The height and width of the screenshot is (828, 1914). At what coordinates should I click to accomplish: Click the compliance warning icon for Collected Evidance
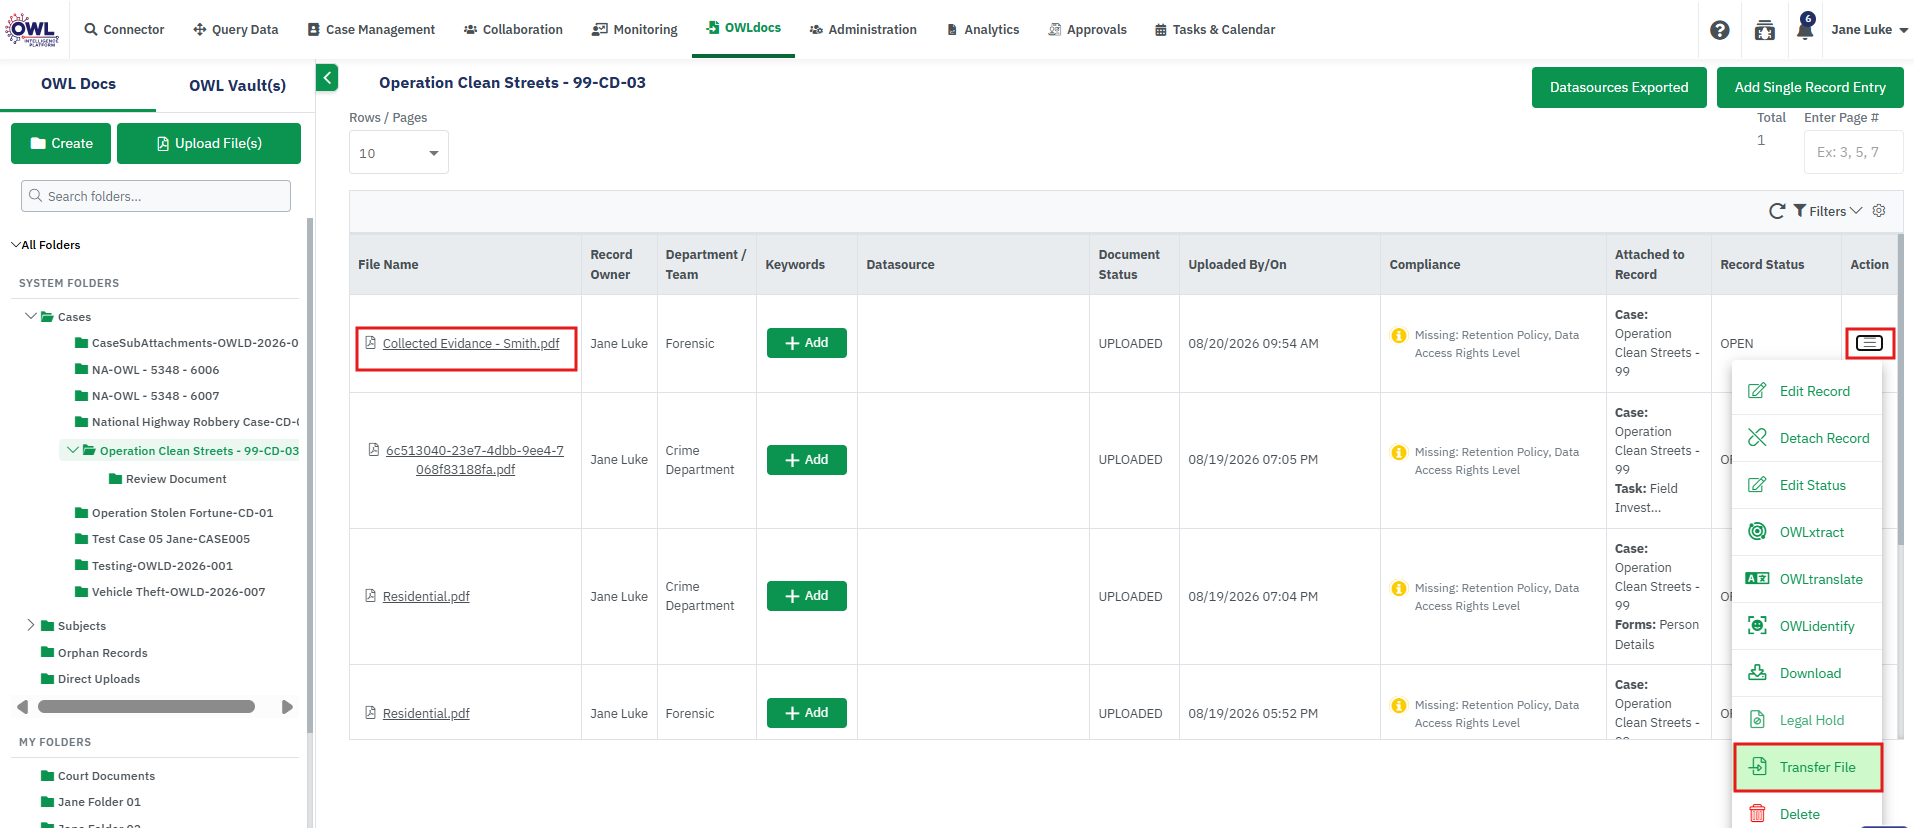[x=1399, y=335]
